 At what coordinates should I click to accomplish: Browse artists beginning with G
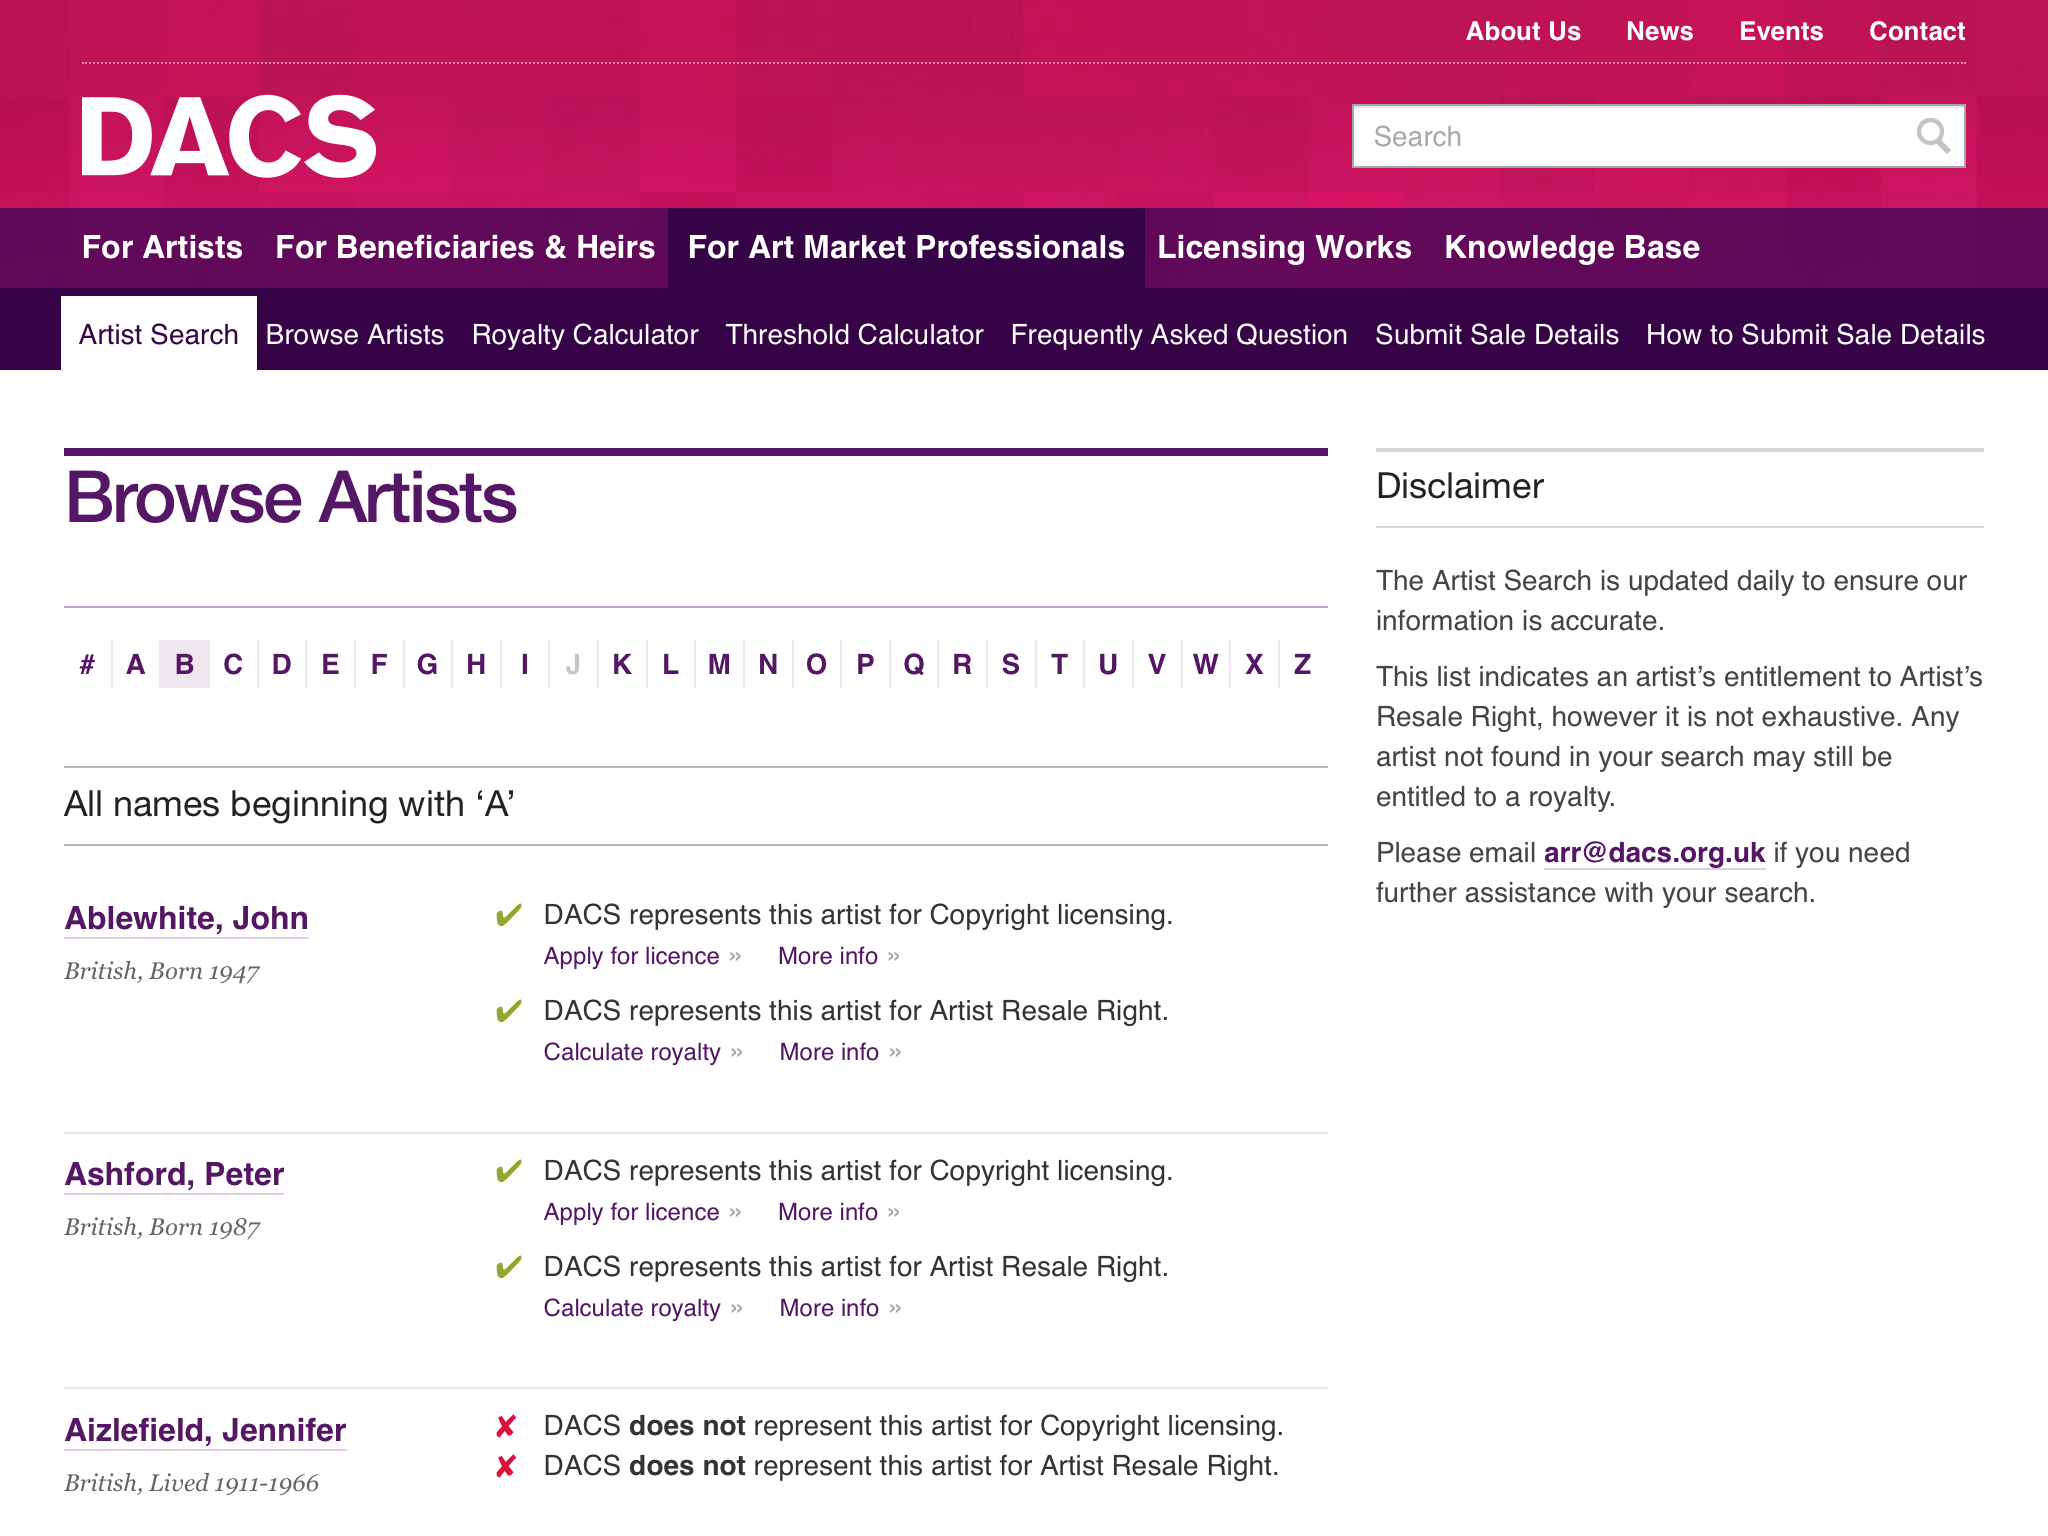tap(427, 664)
